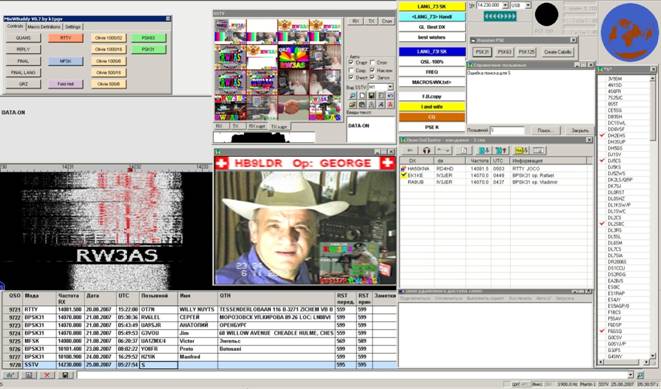
Task: Click the icon right of bottom command combo box
Action: (640, 375)
